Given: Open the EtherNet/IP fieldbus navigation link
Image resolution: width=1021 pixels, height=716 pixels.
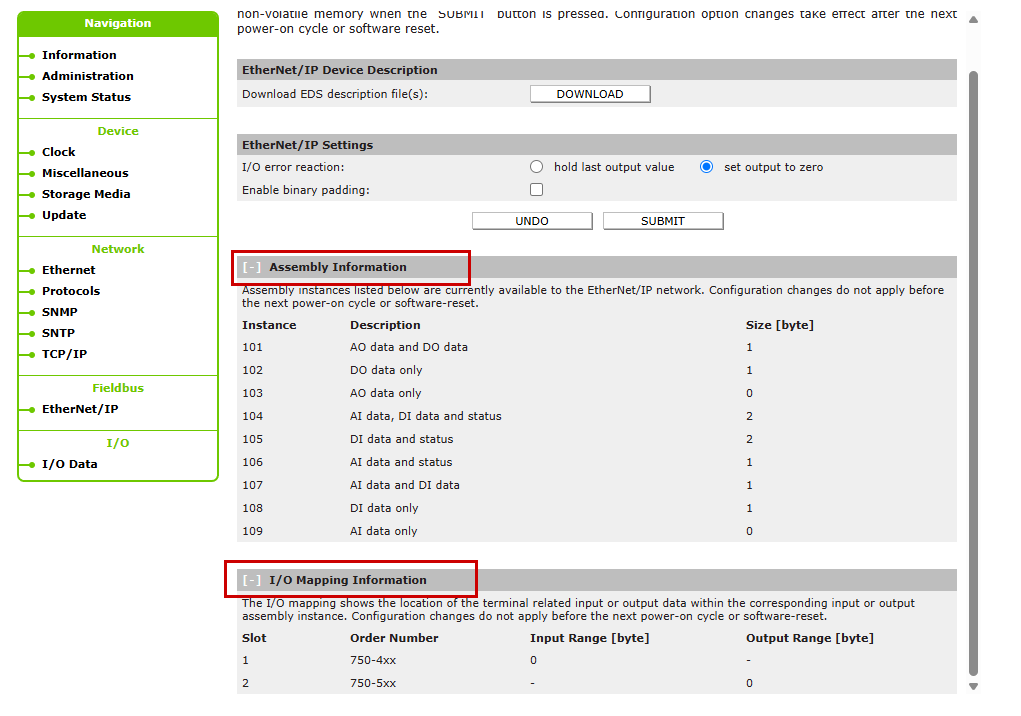Looking at the screenshot, I should click(x=80, y=409).
